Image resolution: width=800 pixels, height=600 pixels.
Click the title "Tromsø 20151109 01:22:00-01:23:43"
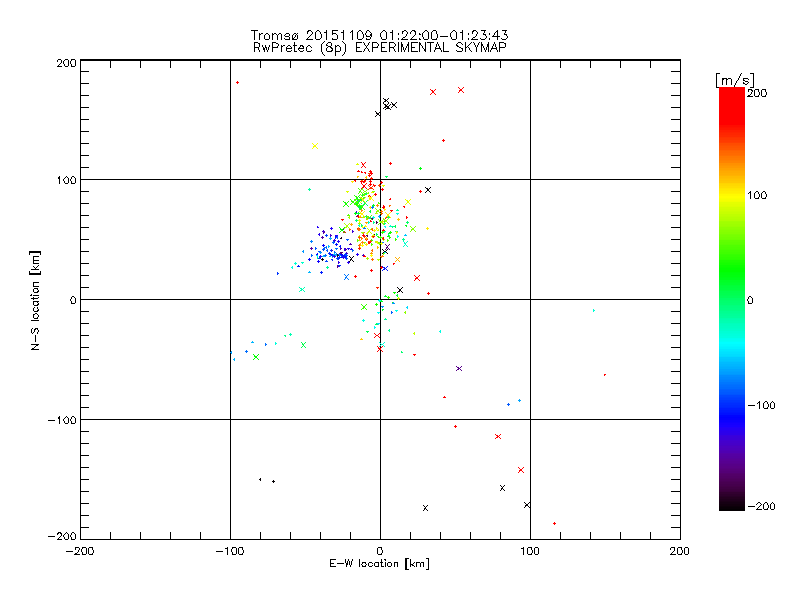point(379,35)
